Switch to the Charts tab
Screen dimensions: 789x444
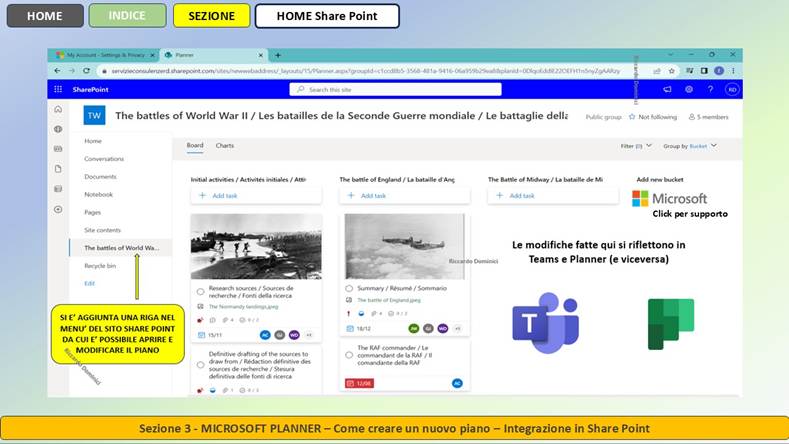[x=224, y=145]
